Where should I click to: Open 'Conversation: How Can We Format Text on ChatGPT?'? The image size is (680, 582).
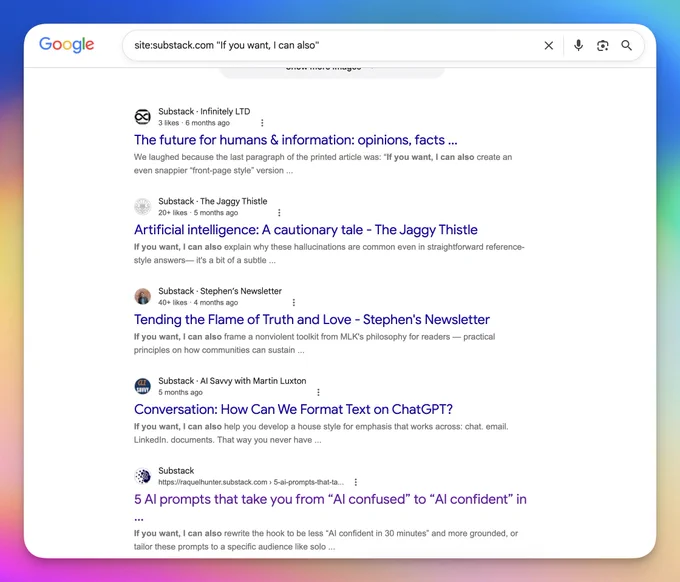(x=293, y=409)
